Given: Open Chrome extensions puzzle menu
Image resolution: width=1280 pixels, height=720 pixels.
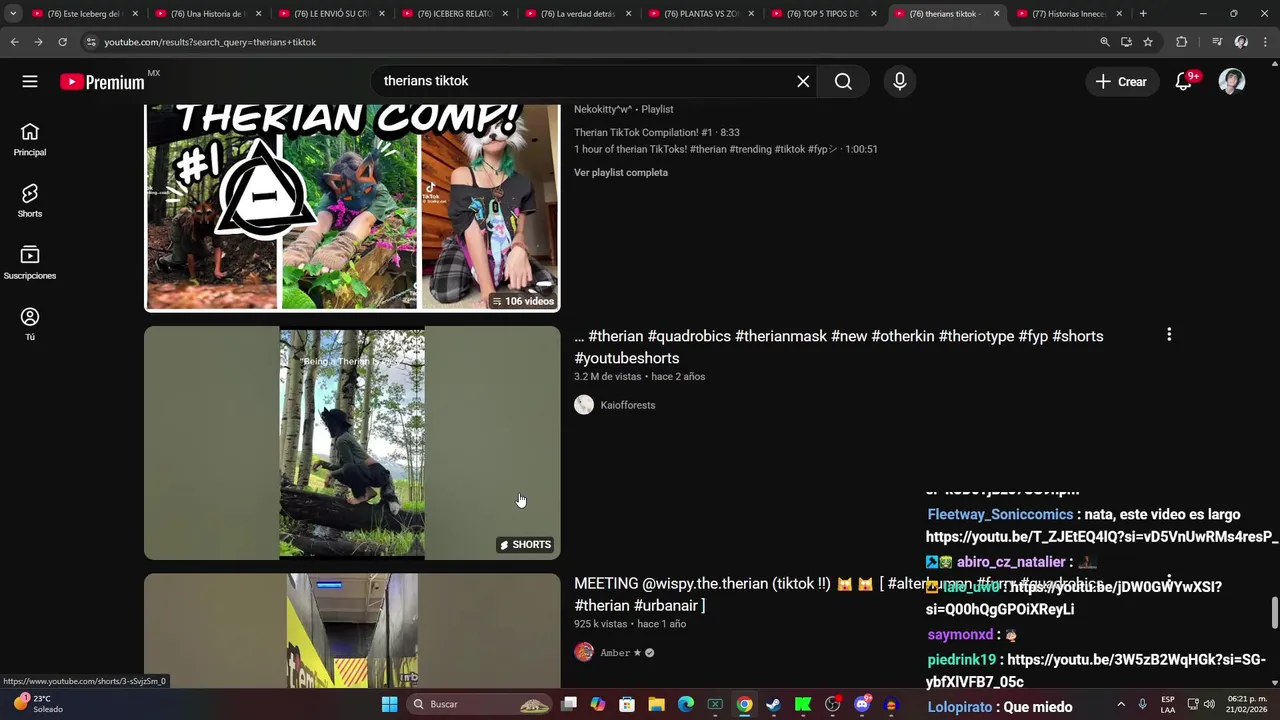Looking at the screenshot, I should pyautogui.click(x=1182, y=42).
